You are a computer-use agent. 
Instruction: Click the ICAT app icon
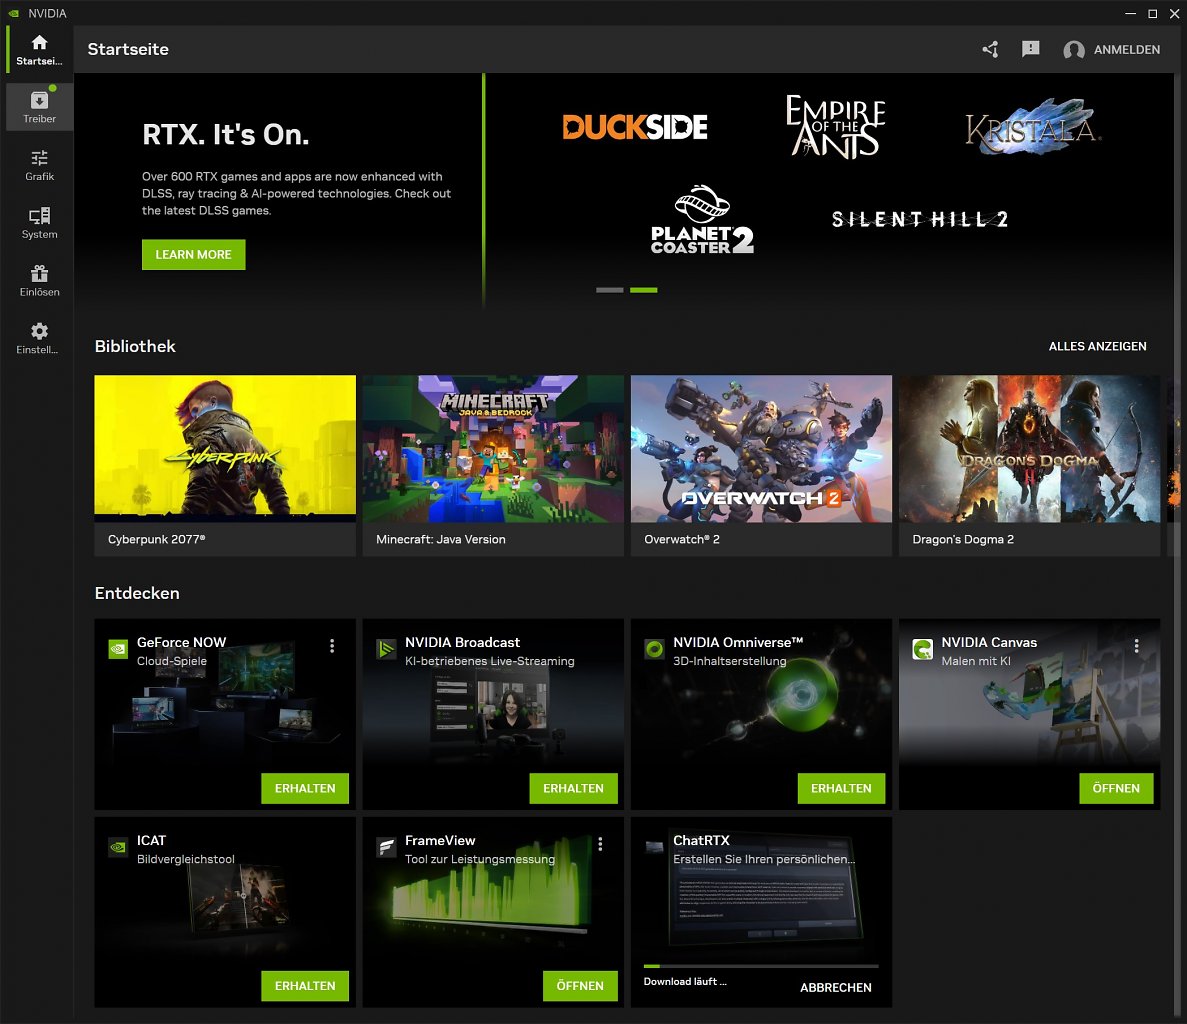(118, 847)
